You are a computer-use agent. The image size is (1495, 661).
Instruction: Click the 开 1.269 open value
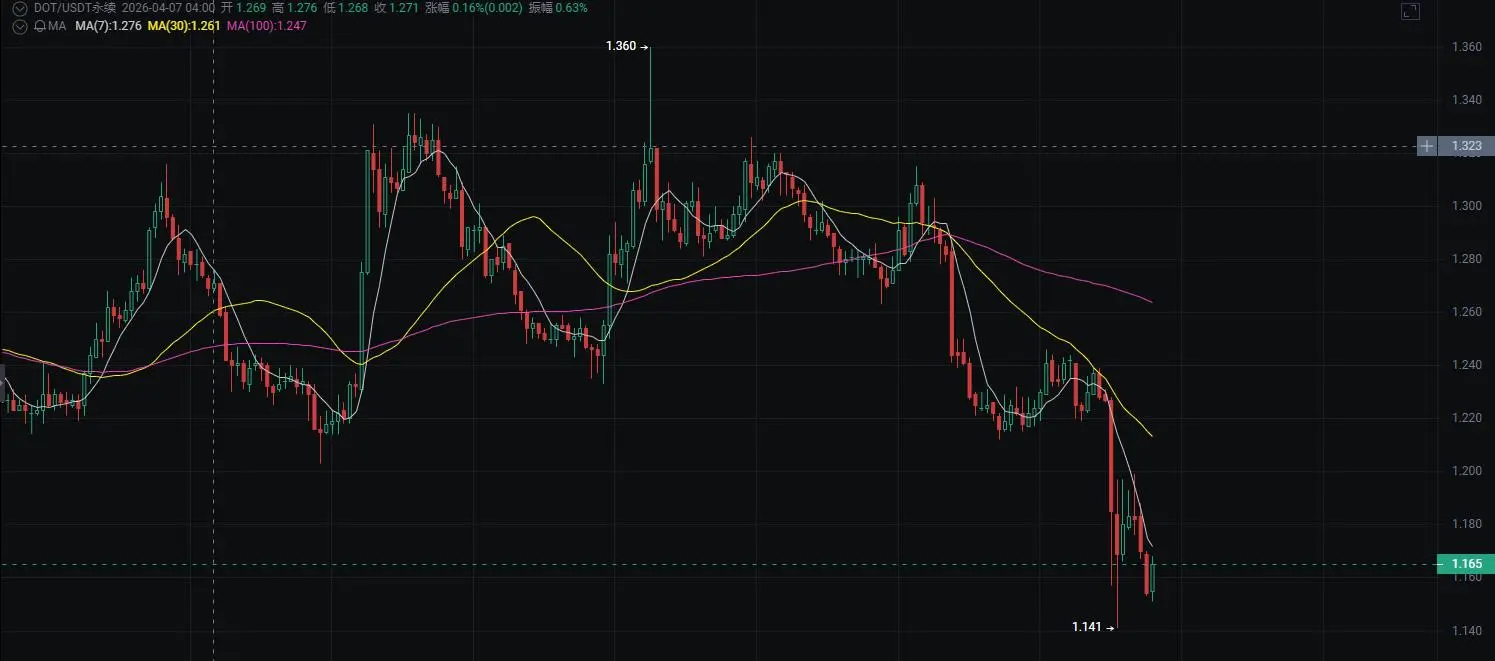pyautogui.click(x=244, y=8)
